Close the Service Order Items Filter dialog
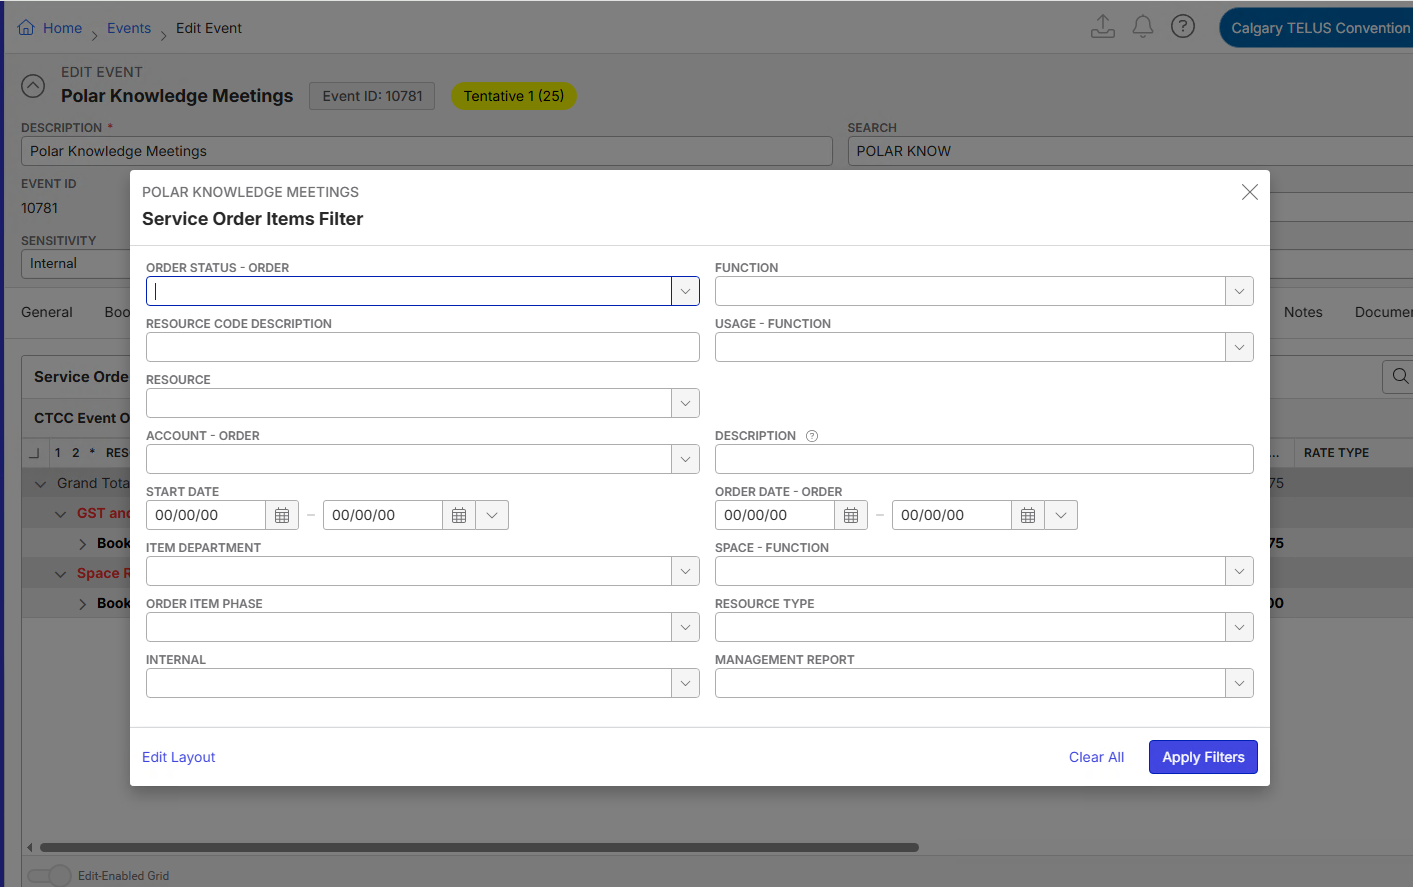 (x=1250, y=192)
